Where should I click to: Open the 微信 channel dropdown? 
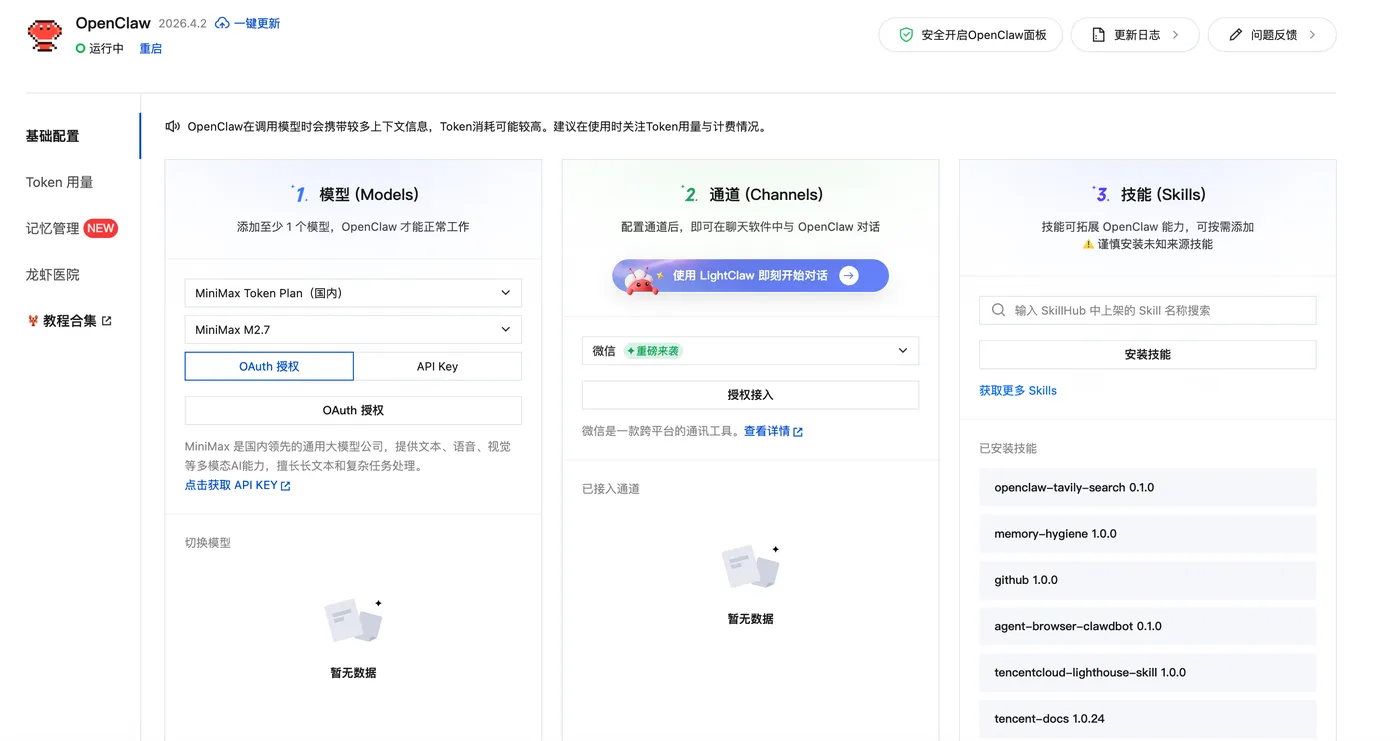pyautogui.click(x=750, y=351)
